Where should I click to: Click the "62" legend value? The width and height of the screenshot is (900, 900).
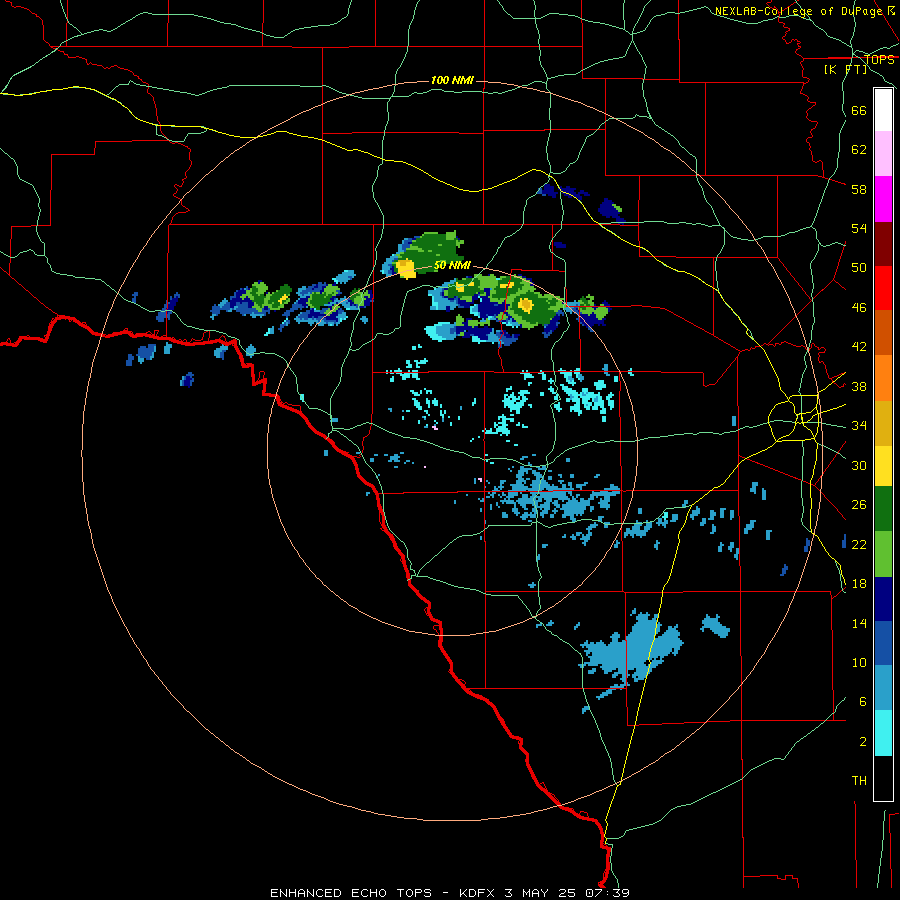click(x=859, y=150)
